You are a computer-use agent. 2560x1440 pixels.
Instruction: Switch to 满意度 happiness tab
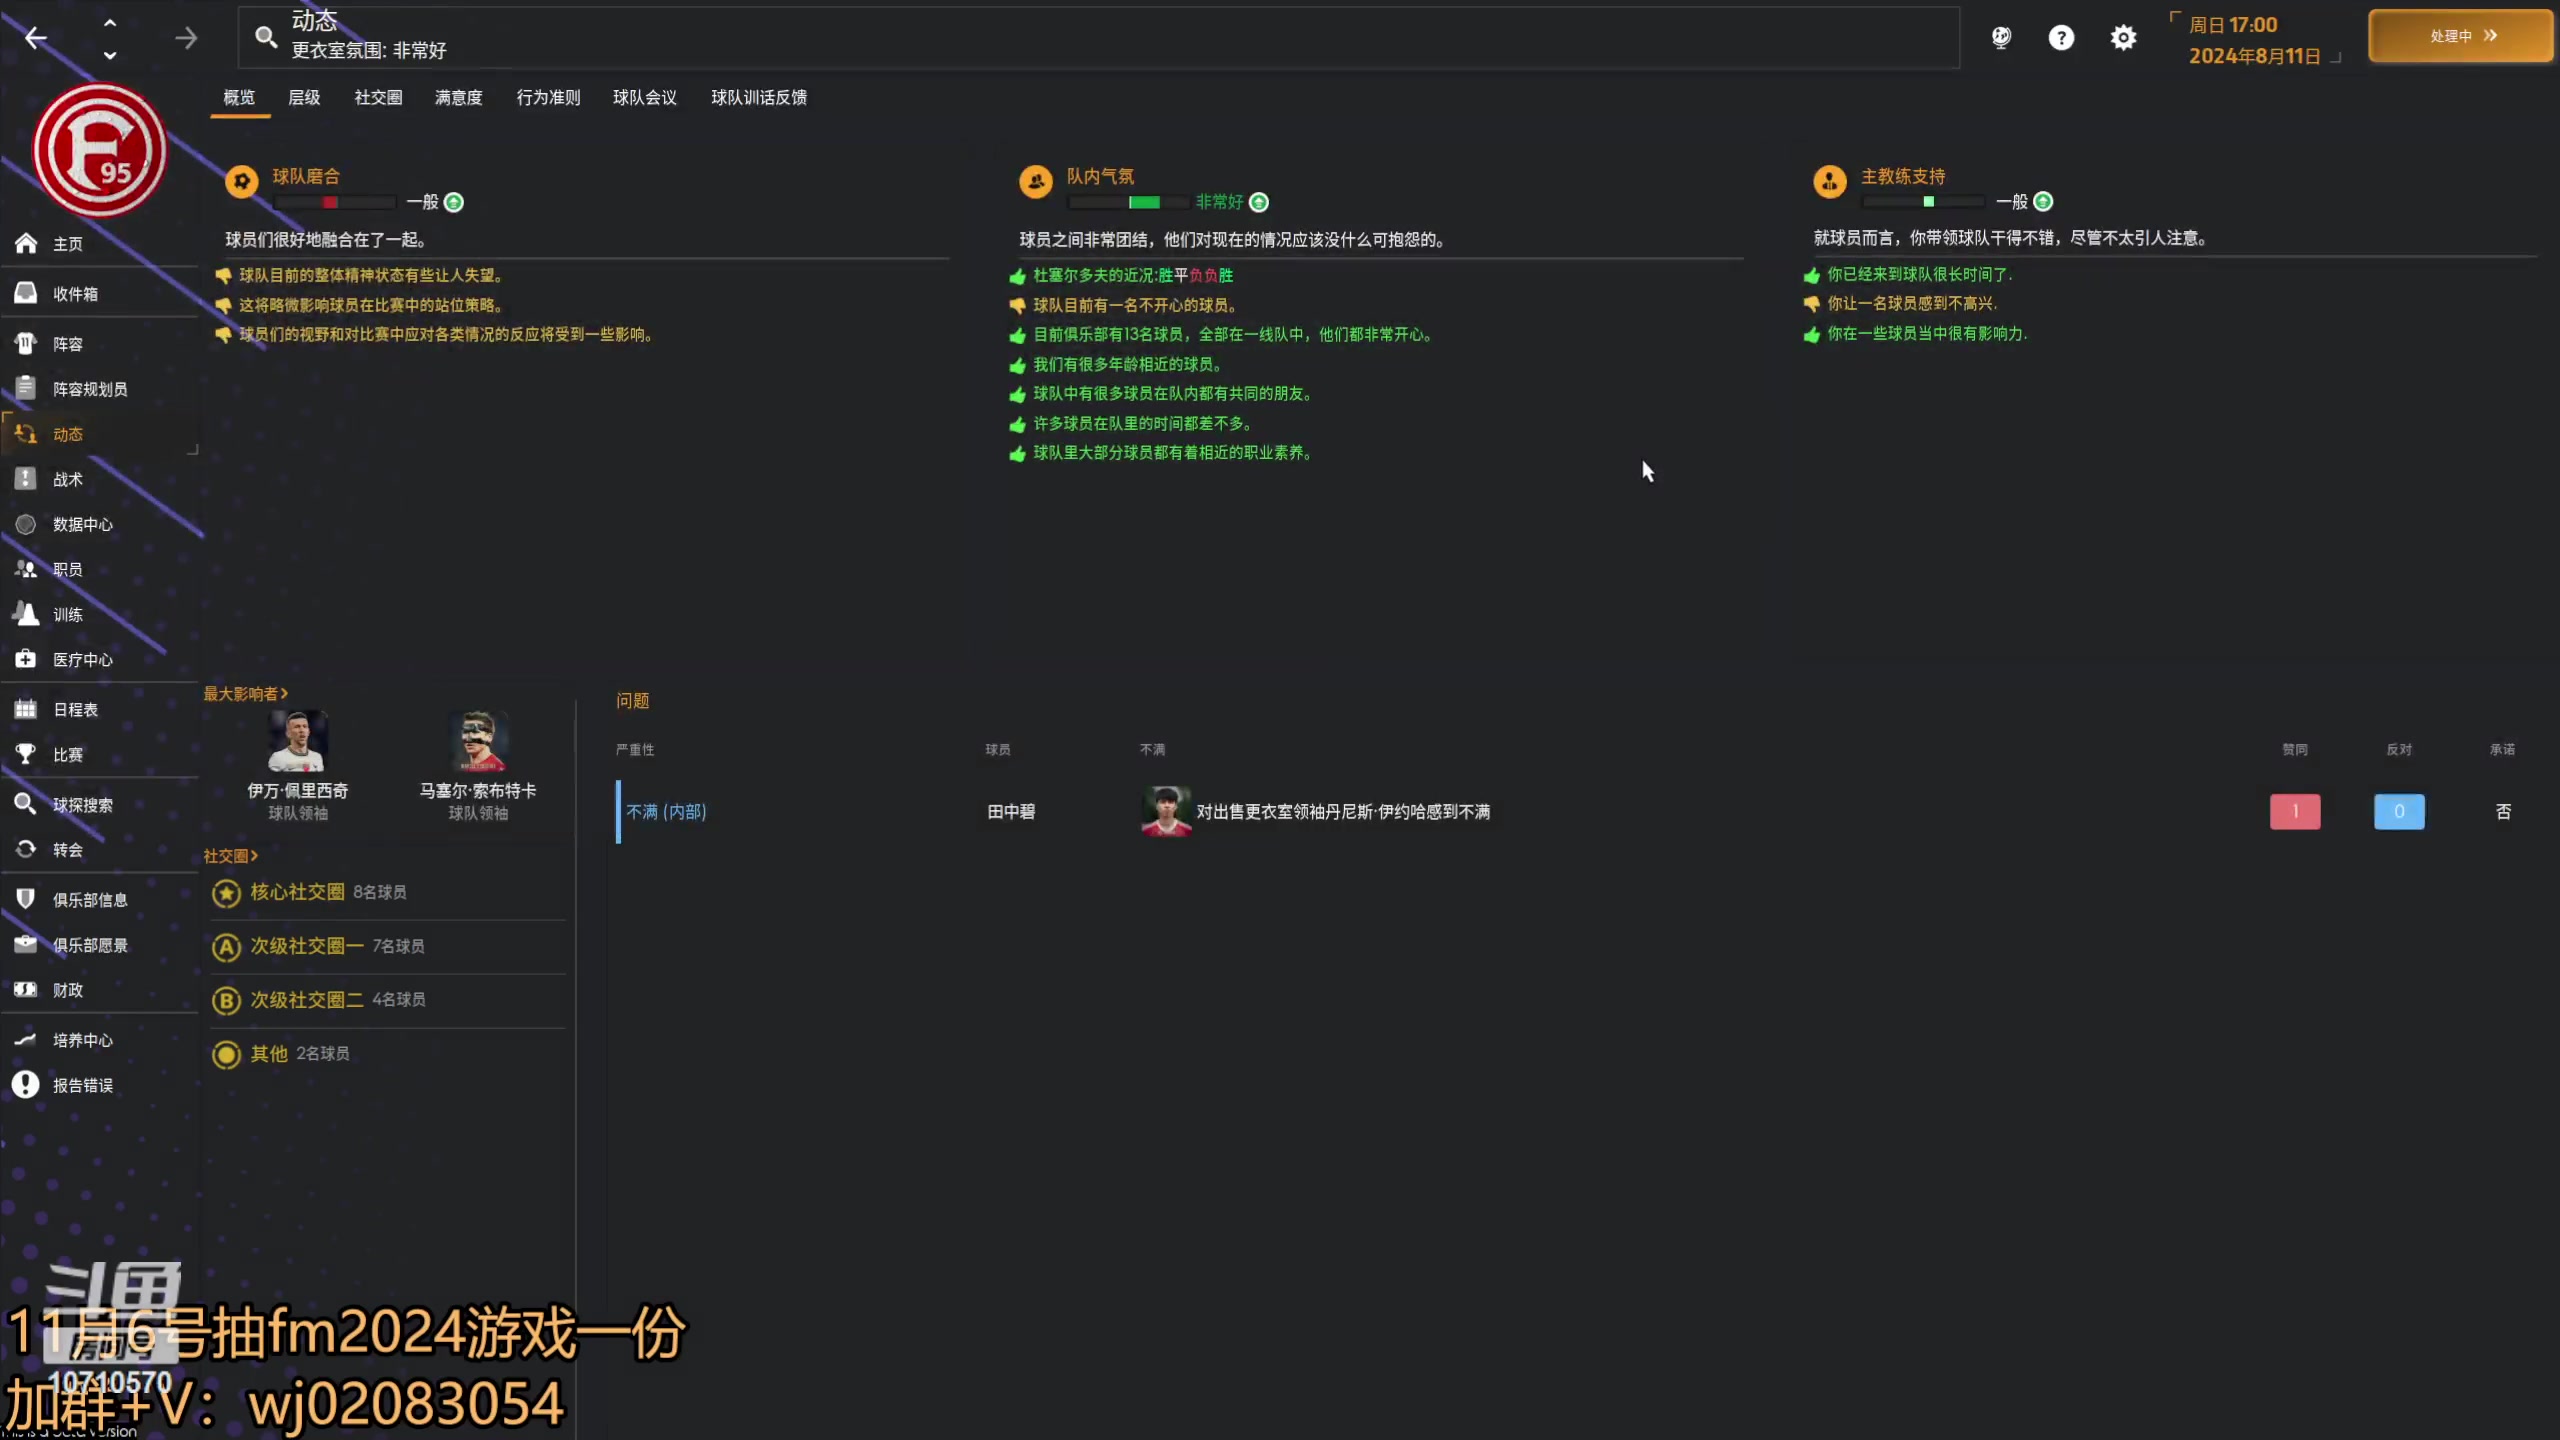tap(458, 97)
